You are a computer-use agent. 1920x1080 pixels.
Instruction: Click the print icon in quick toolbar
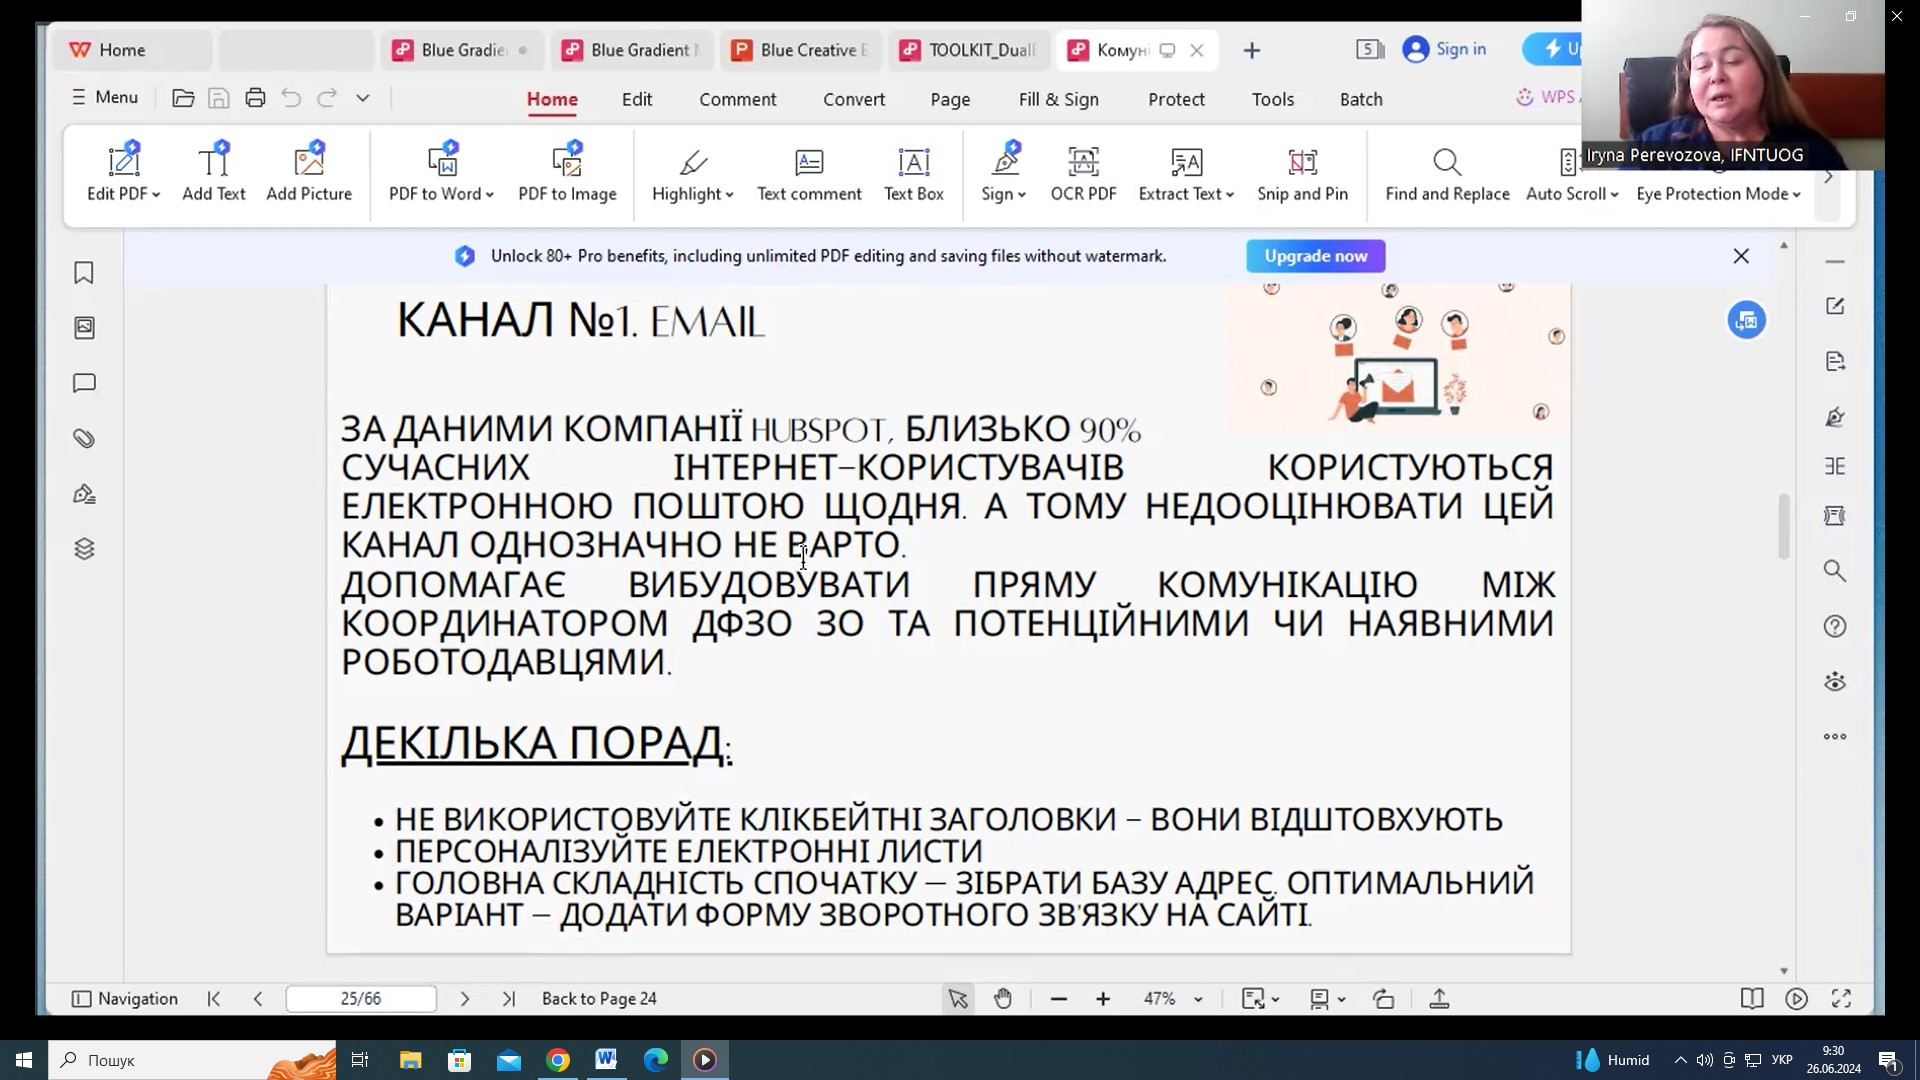(255, 98)
